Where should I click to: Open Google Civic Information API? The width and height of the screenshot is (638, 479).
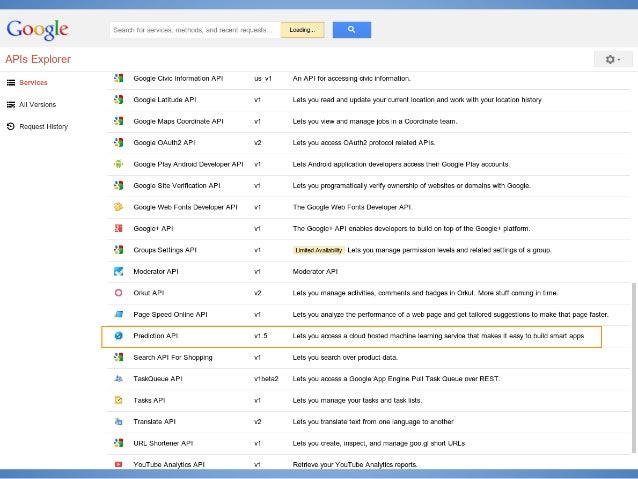tap(178, 78)
